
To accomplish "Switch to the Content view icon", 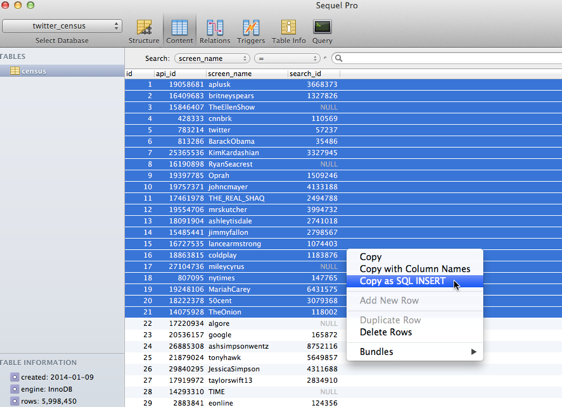I will click(x=179, y=27).
